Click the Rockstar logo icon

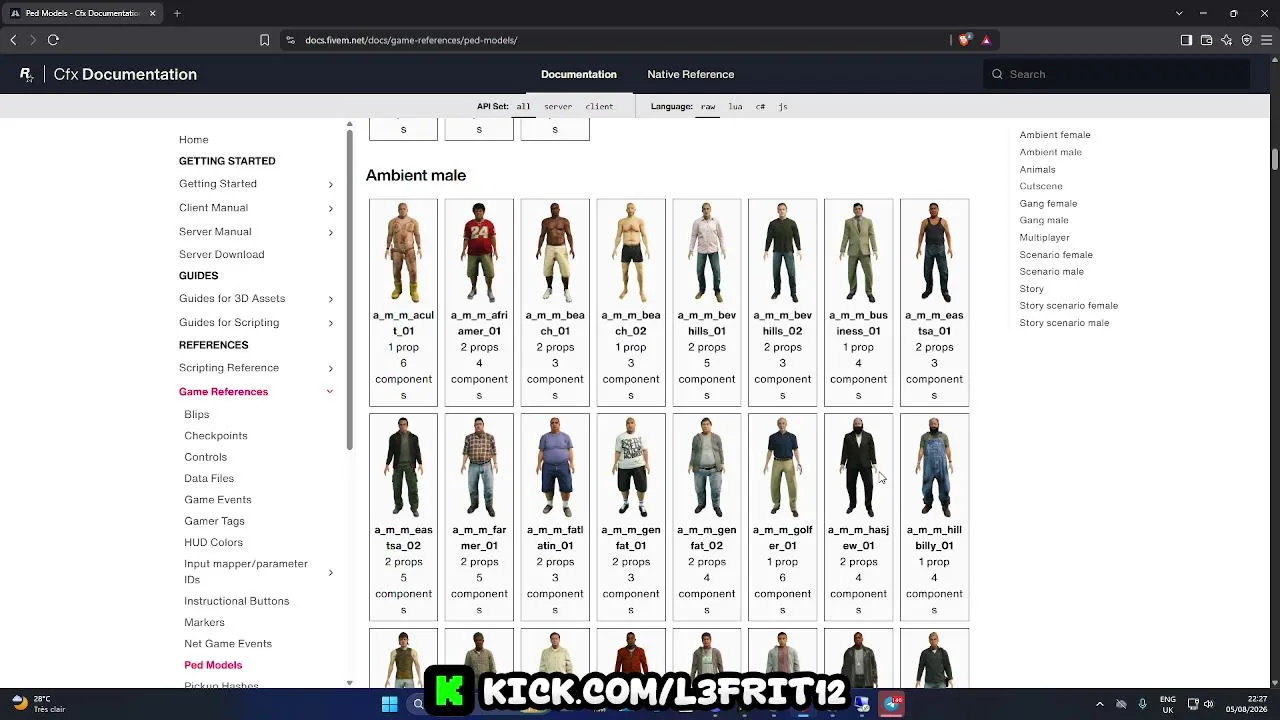pyautogui.click(x=26, y=74)
